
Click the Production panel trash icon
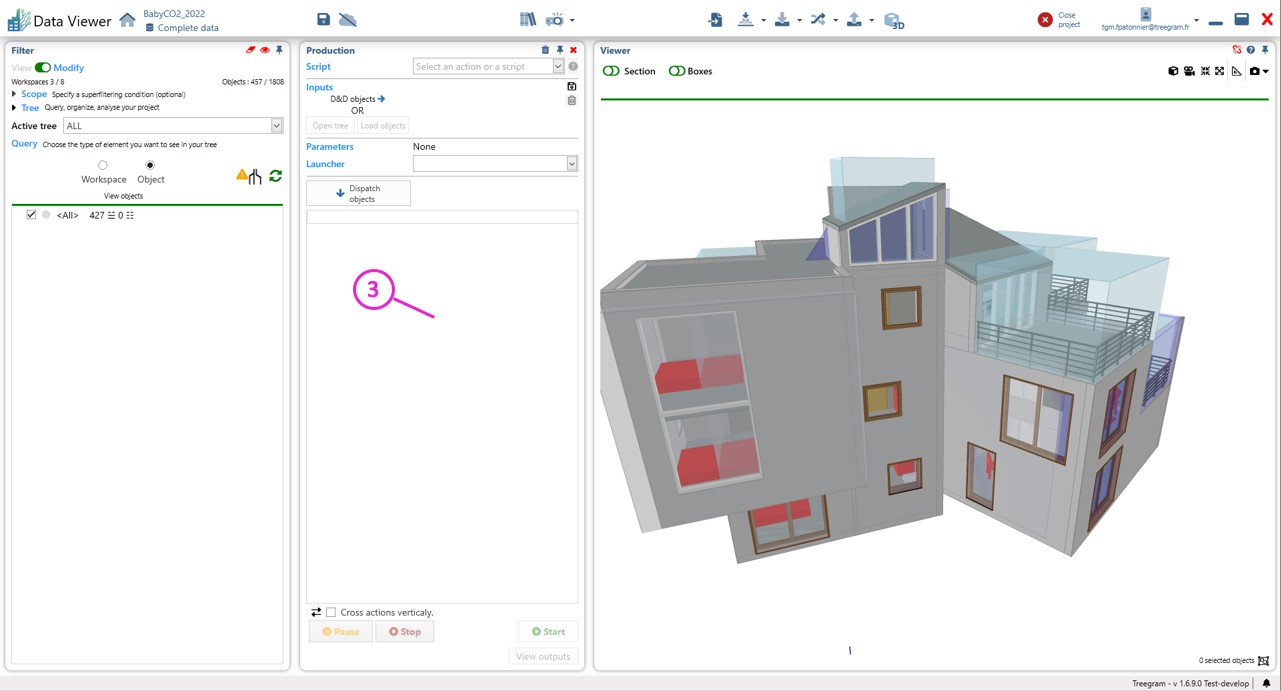coord(545,50)
